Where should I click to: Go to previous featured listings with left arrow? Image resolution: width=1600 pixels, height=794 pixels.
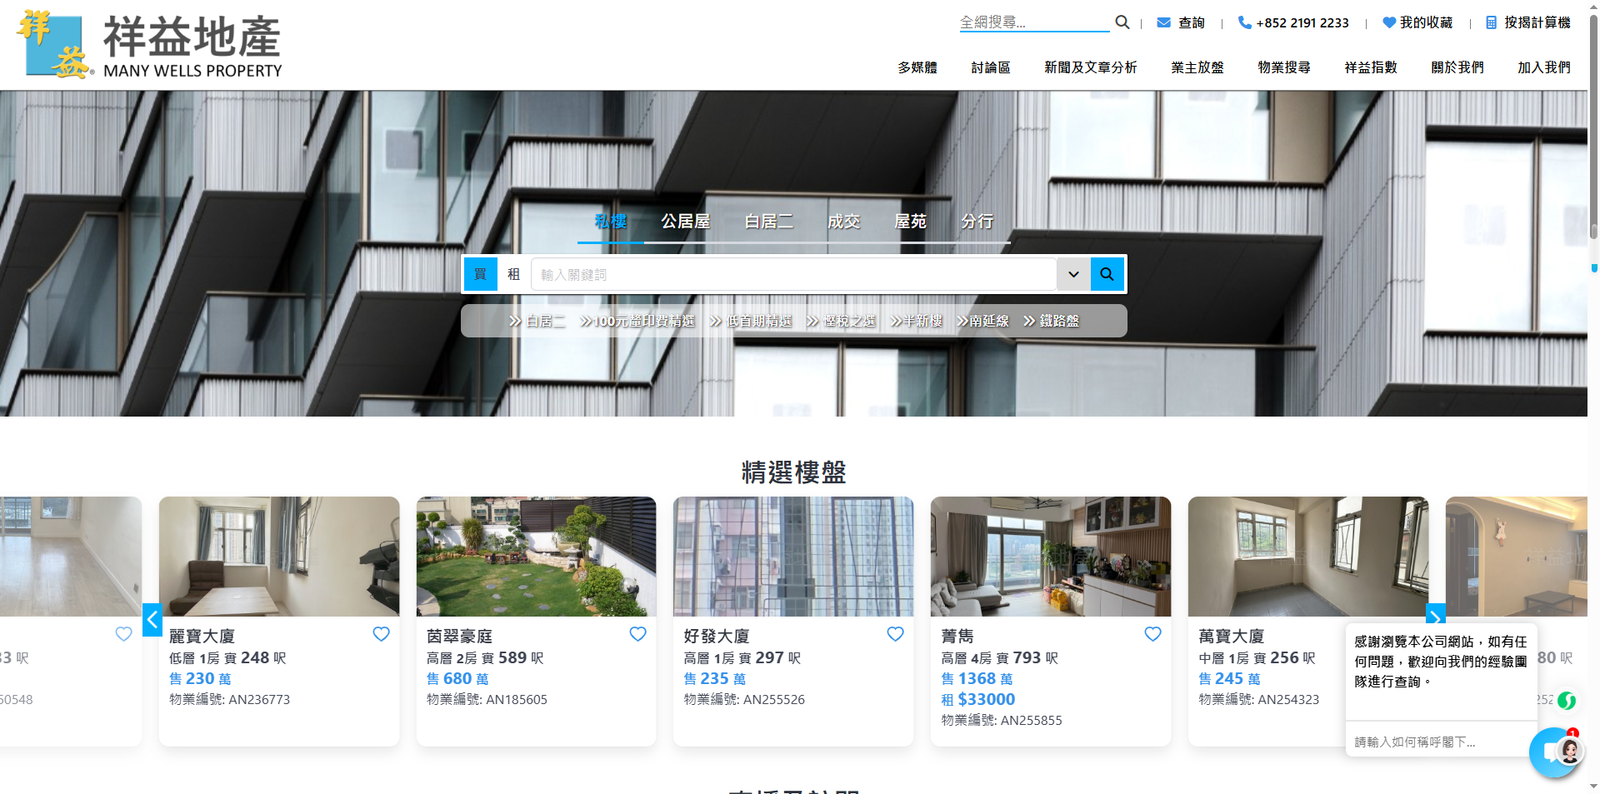coord(152,620)
